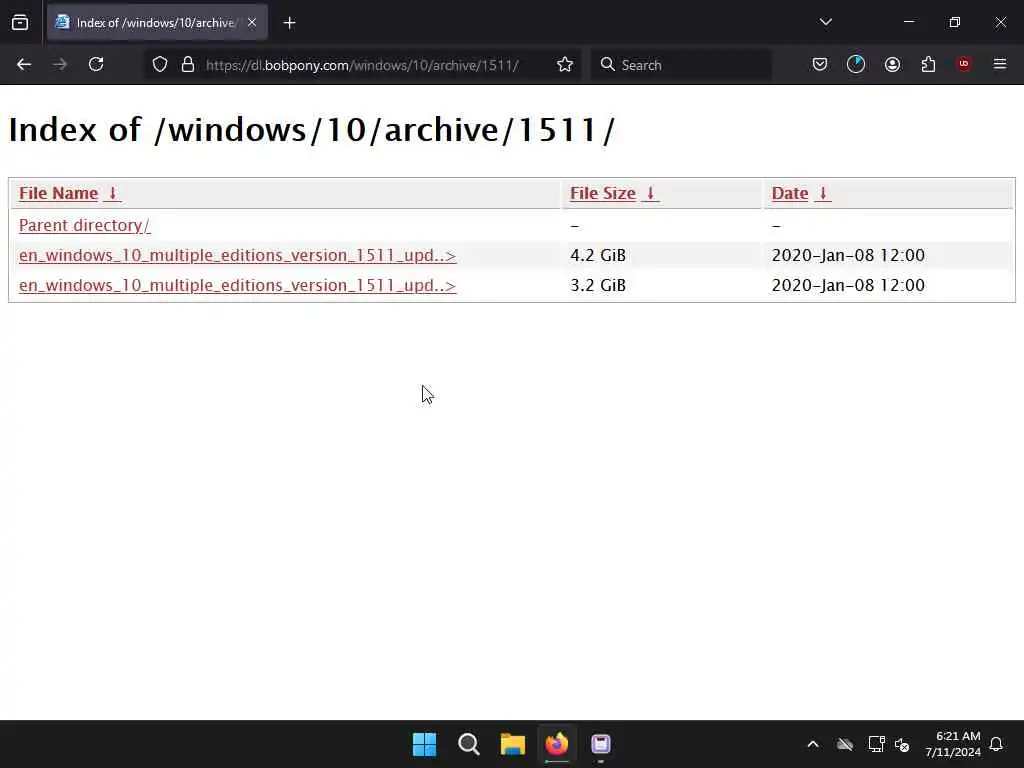The width and height of the screenshot is (1024, 768).
Task: Go back to previous page
Action: (24, 64)
